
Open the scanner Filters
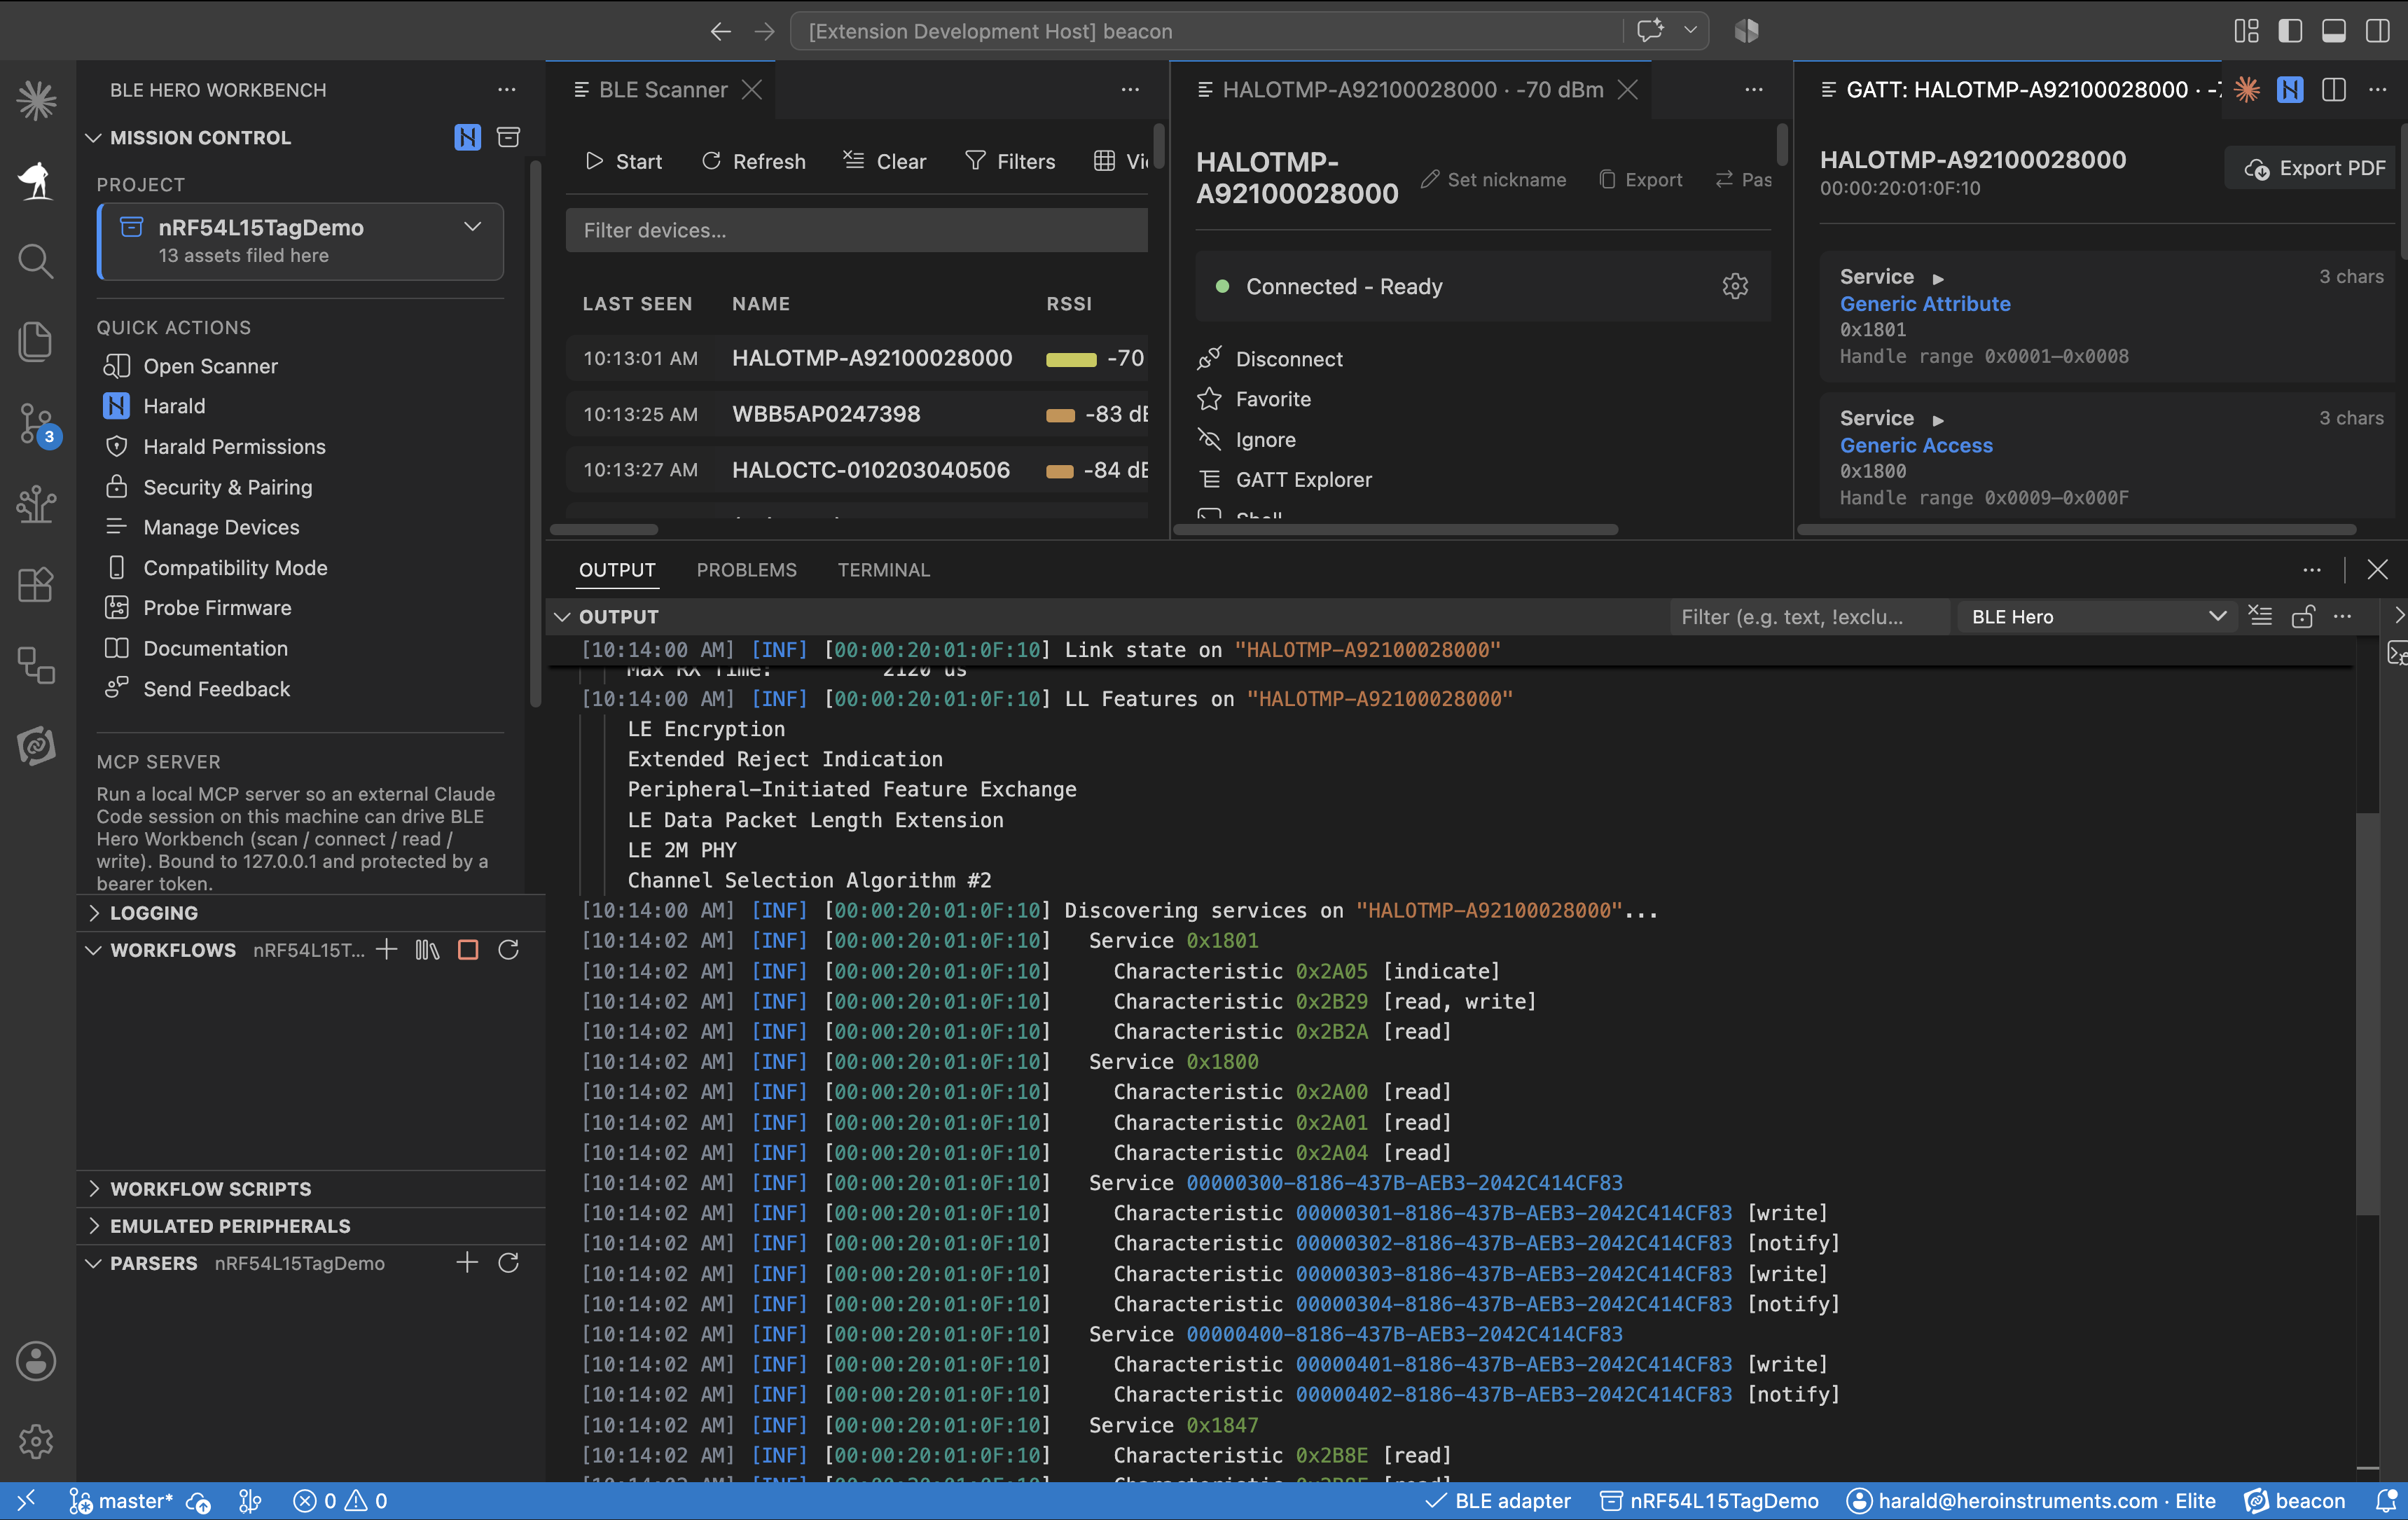(1010, 161)
